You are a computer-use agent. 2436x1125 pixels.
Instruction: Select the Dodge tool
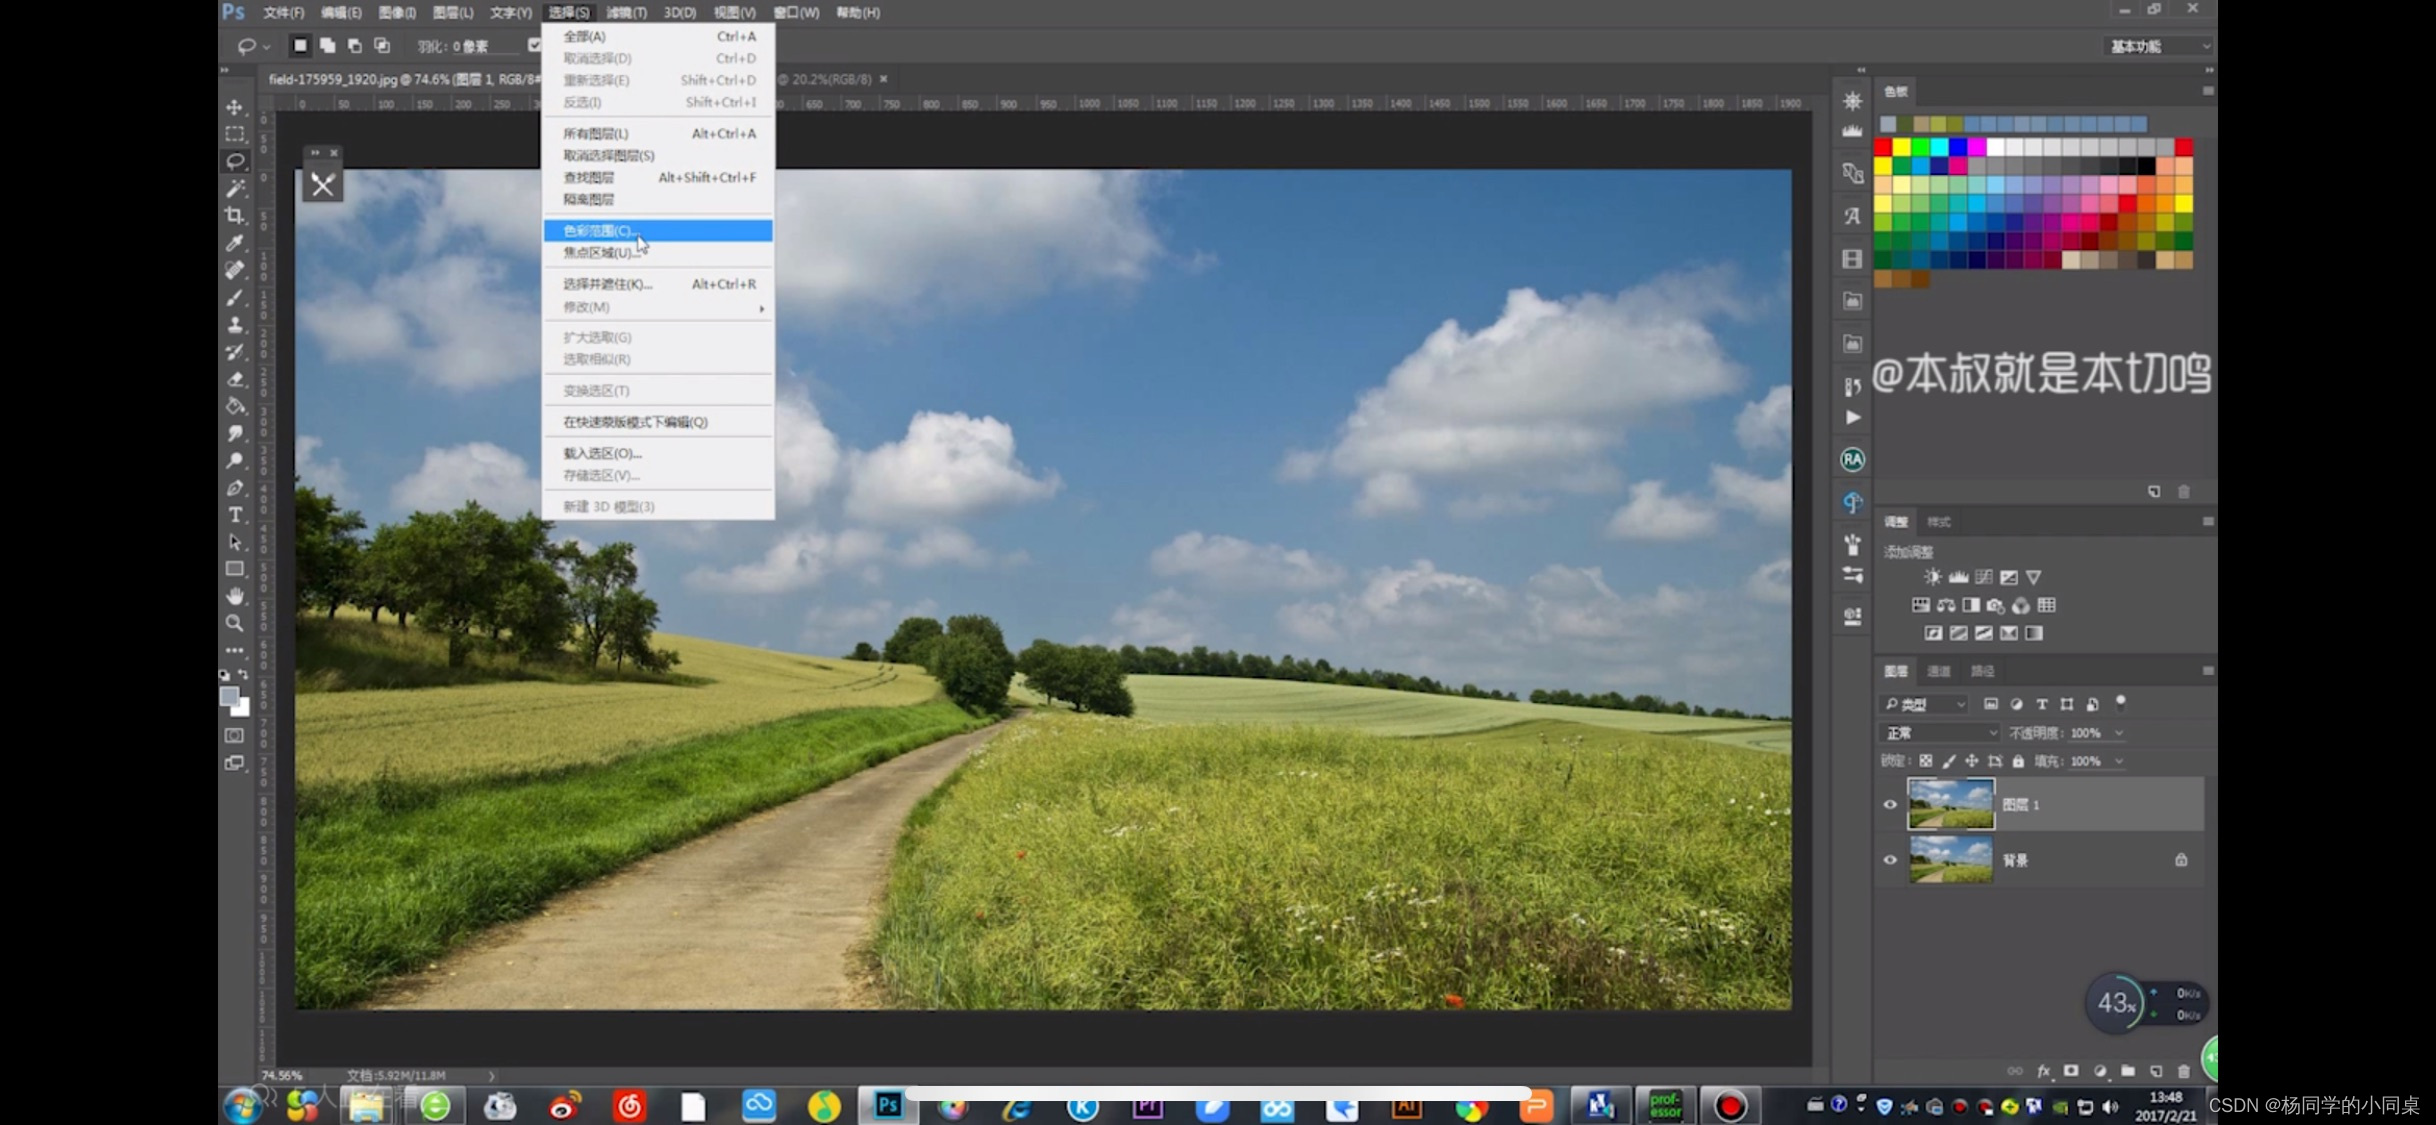click(x=235, y=460)
